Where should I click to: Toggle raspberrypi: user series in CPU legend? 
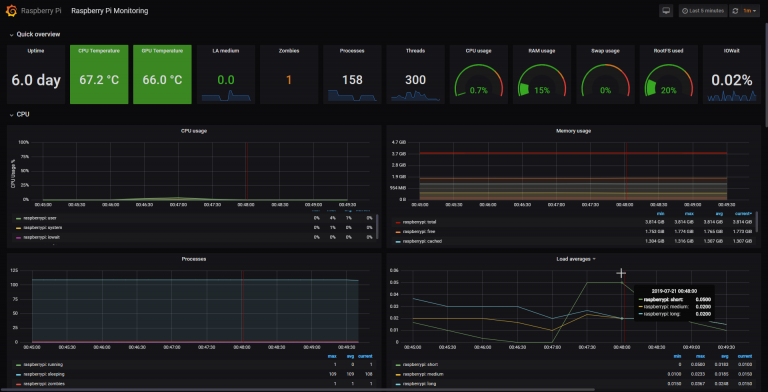(40, 218)
